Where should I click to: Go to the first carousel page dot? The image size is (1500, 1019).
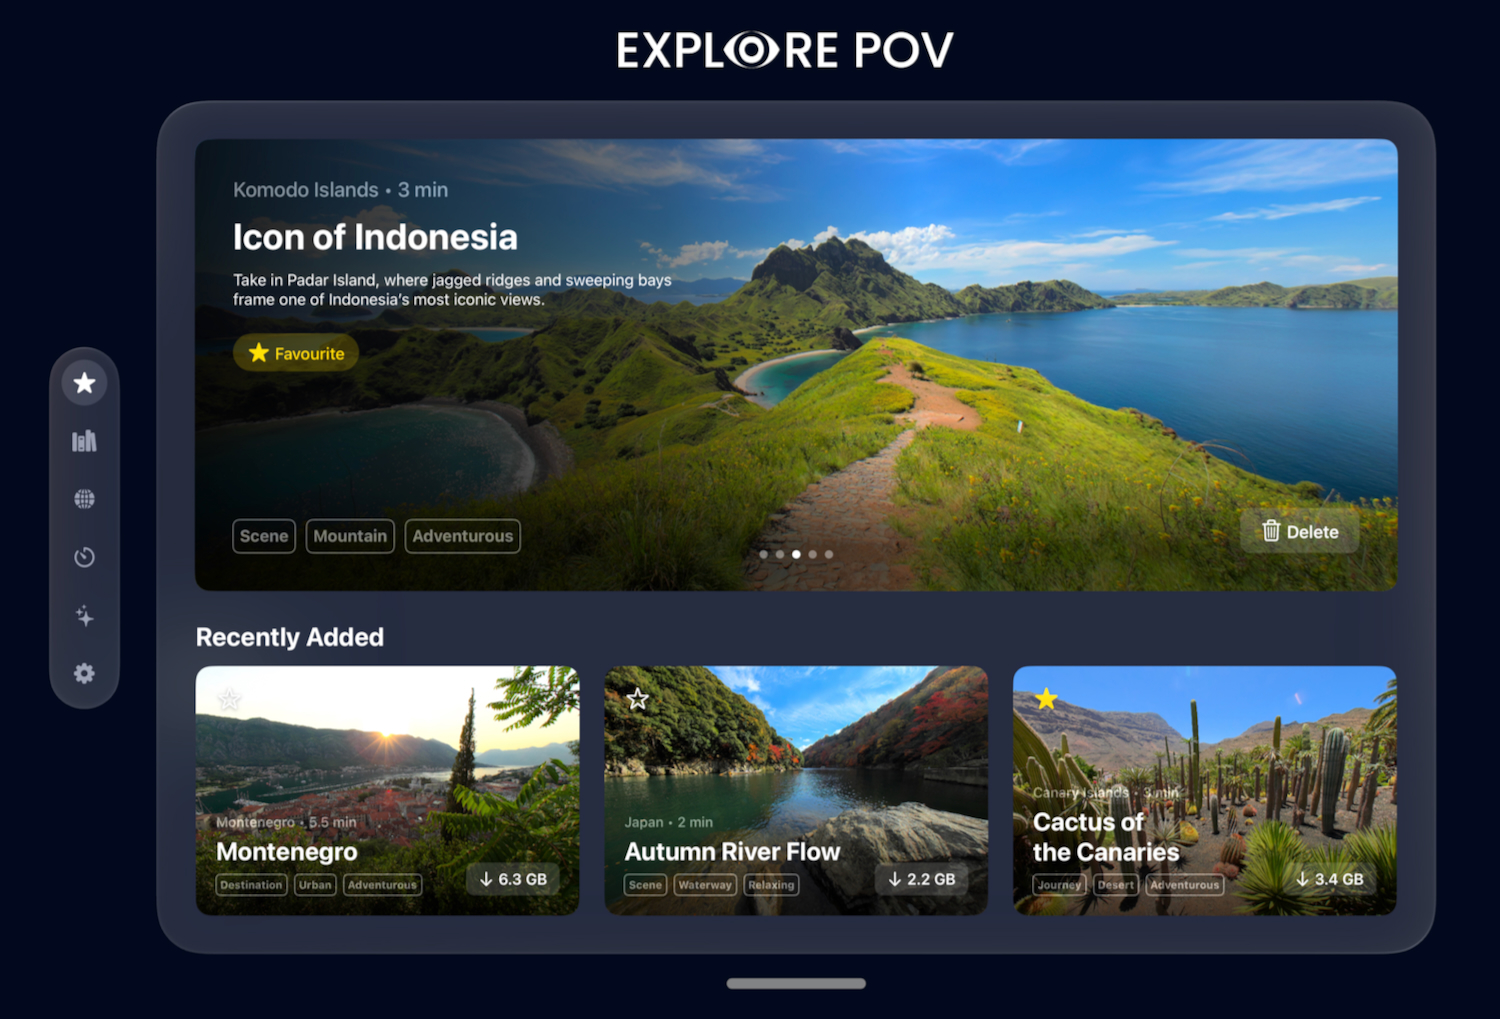[x=764, y=554]
